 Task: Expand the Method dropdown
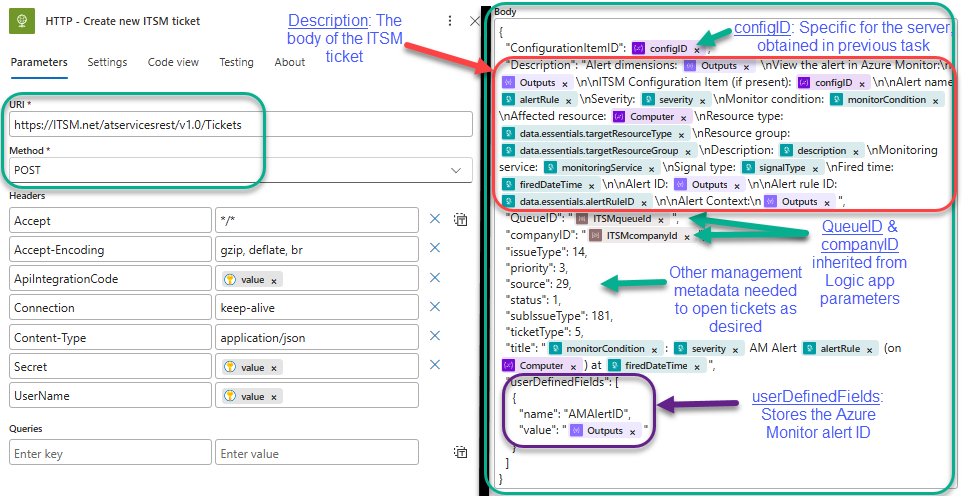click(x=456, y=170)
